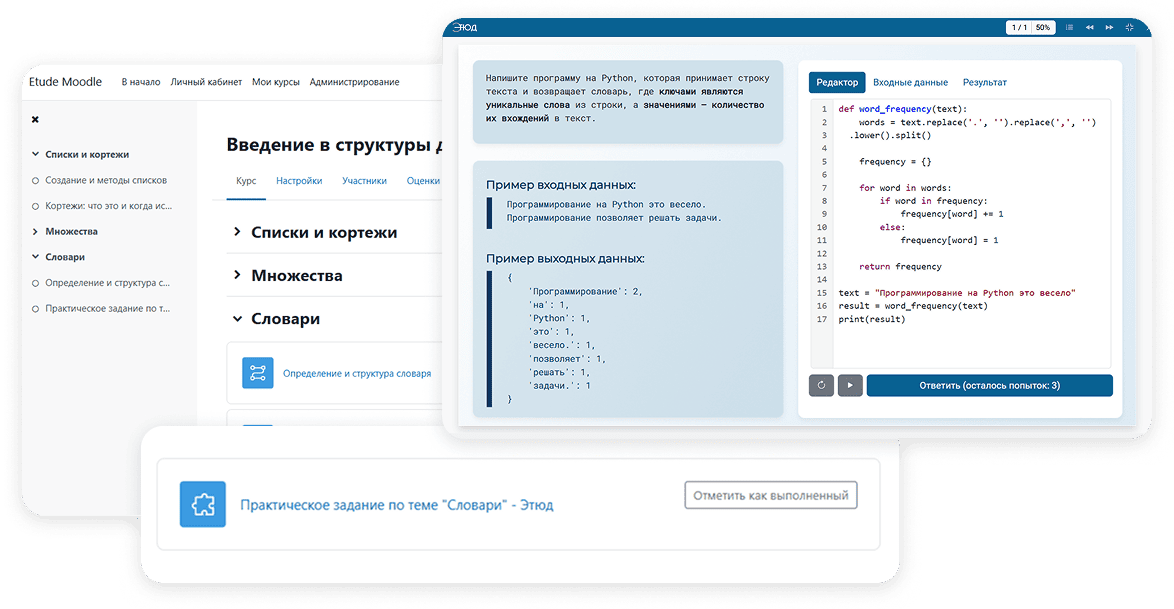1174x609 pixels.
Task: Expand 'Списки и кортежи' section in main content
Action: coord(237,232)
